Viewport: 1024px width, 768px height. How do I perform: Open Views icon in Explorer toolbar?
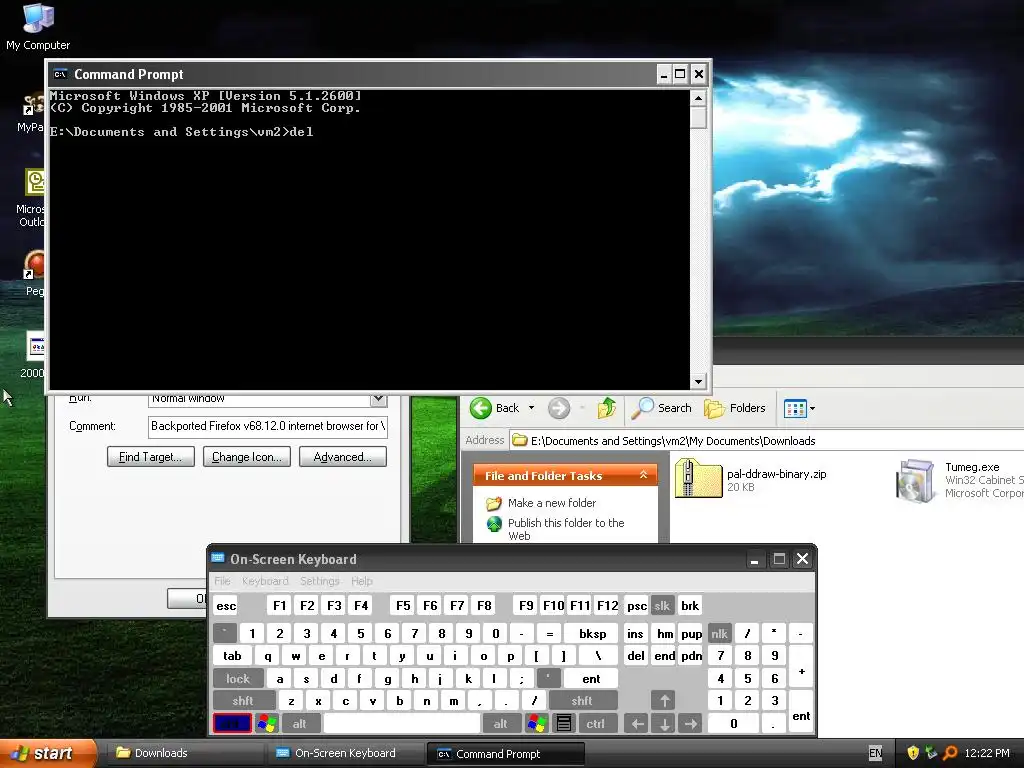point(795,409)
